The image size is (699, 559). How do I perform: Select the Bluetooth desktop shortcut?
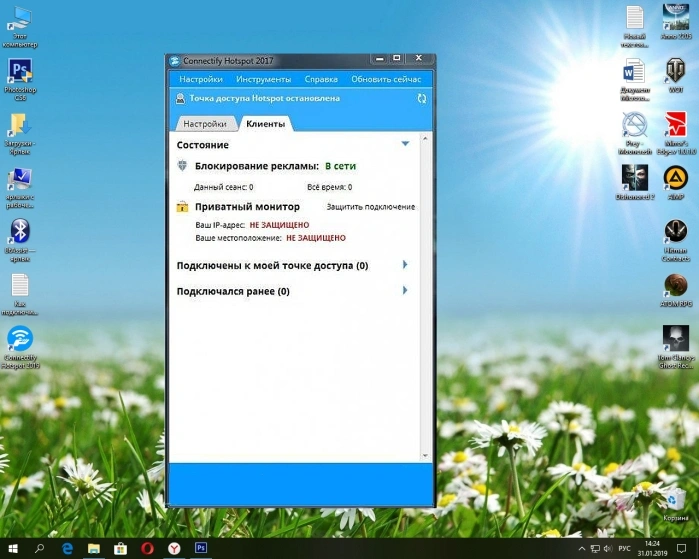(20, 241)
